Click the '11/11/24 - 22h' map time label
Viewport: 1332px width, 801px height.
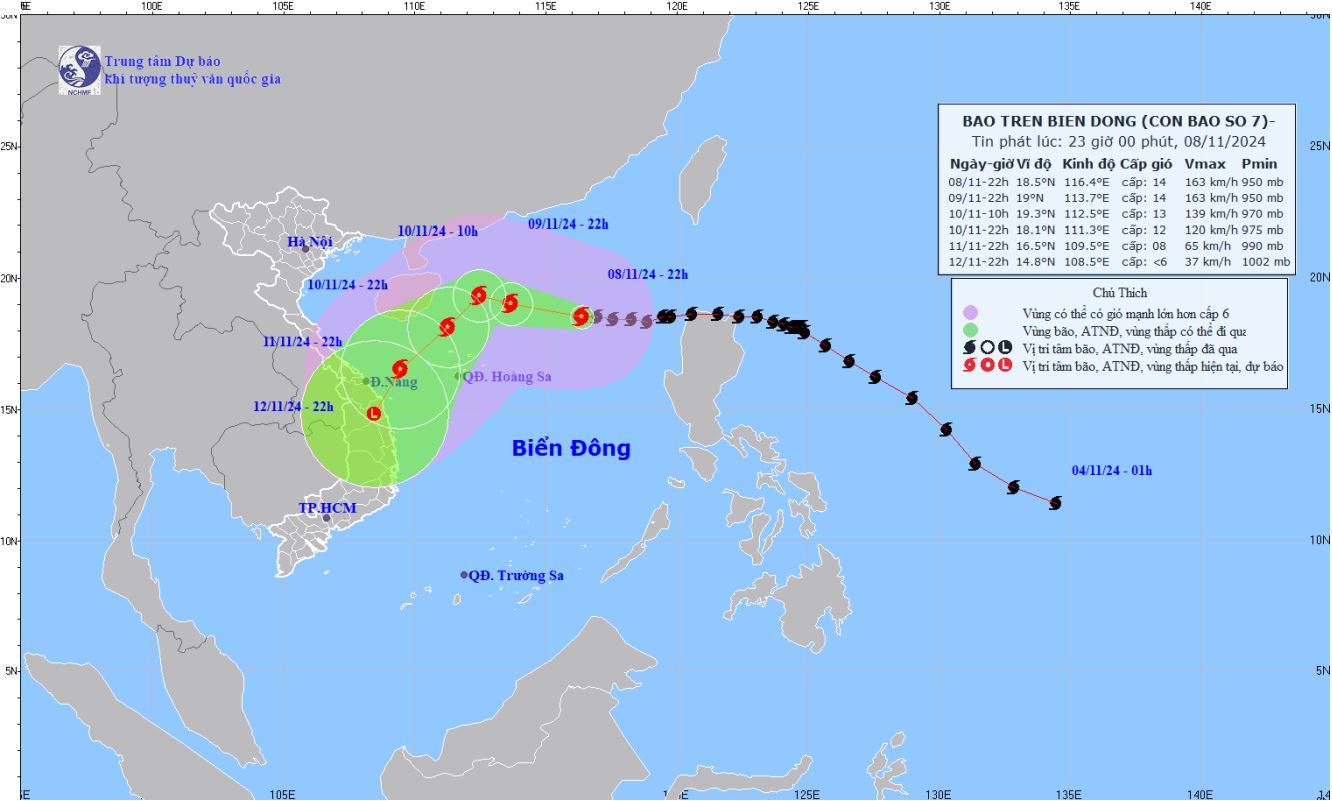[x=303, y=342]
